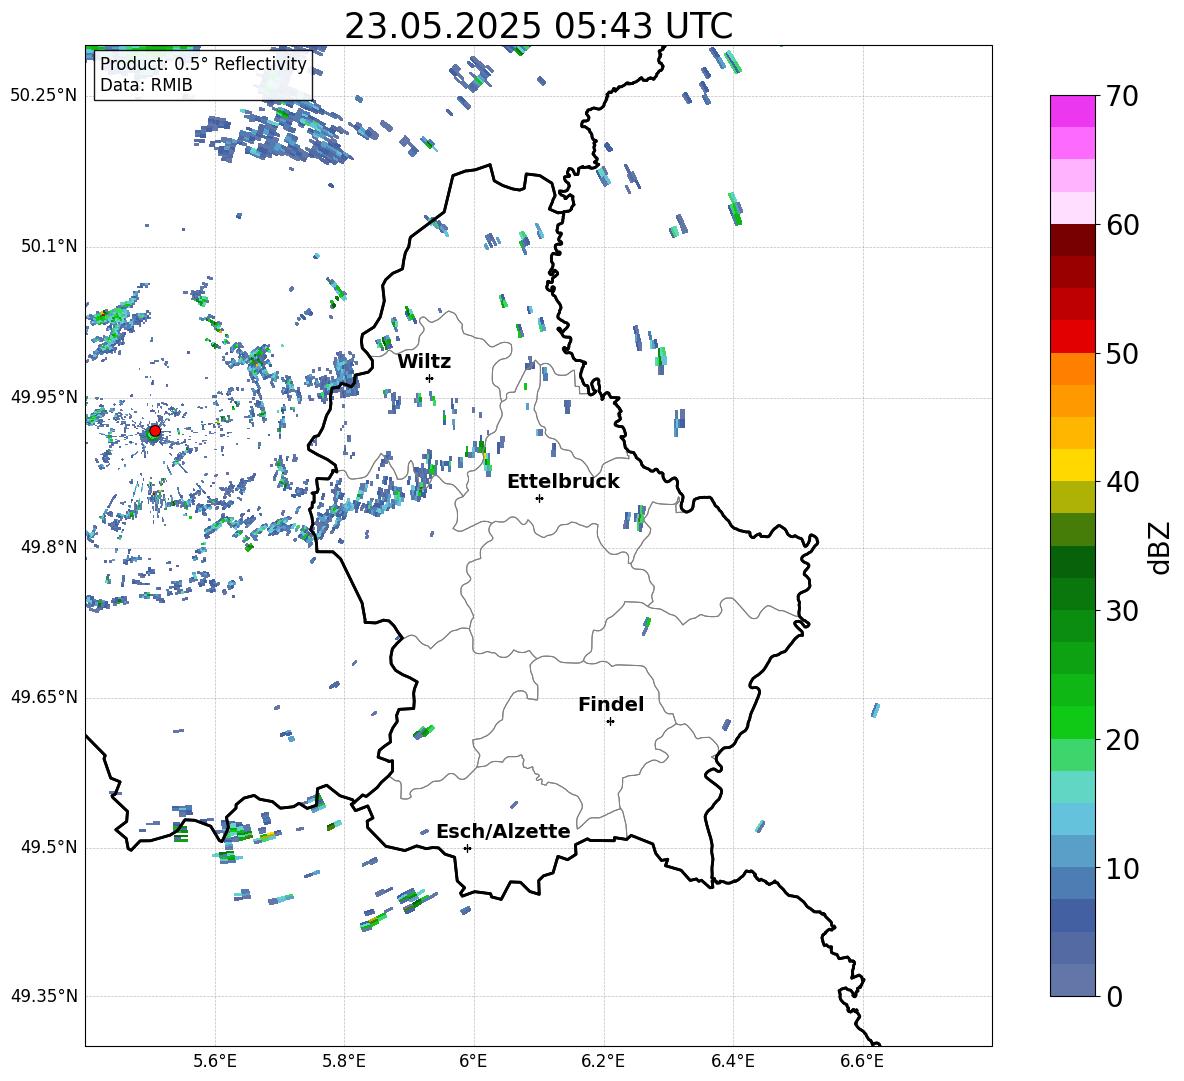Click the 5.6°E longitude label
1184x1081 pixels.
point(215,1061)
